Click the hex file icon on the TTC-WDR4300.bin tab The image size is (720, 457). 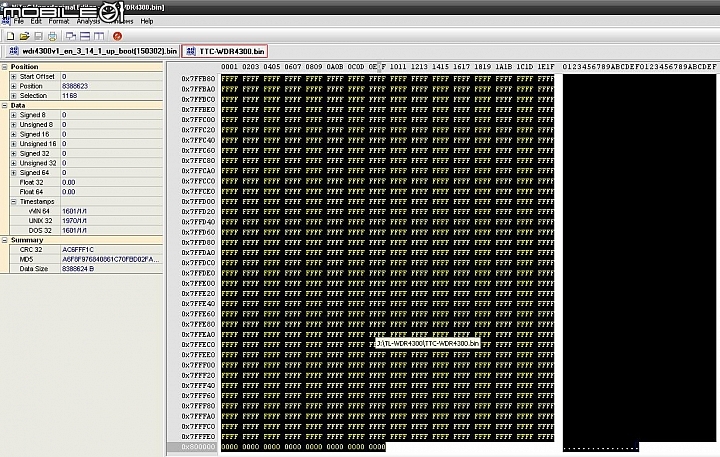191,51
